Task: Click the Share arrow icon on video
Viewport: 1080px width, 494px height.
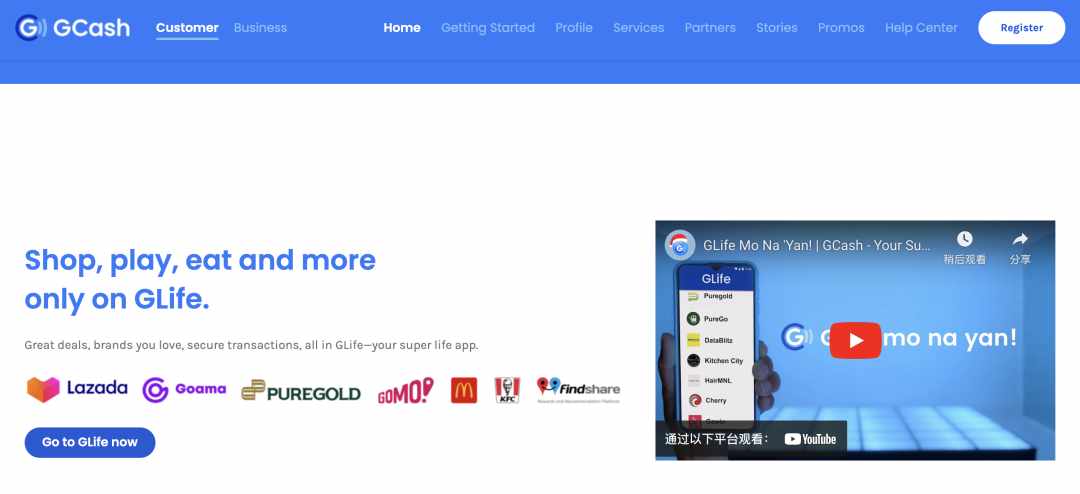Action: tap(1020, 239)
